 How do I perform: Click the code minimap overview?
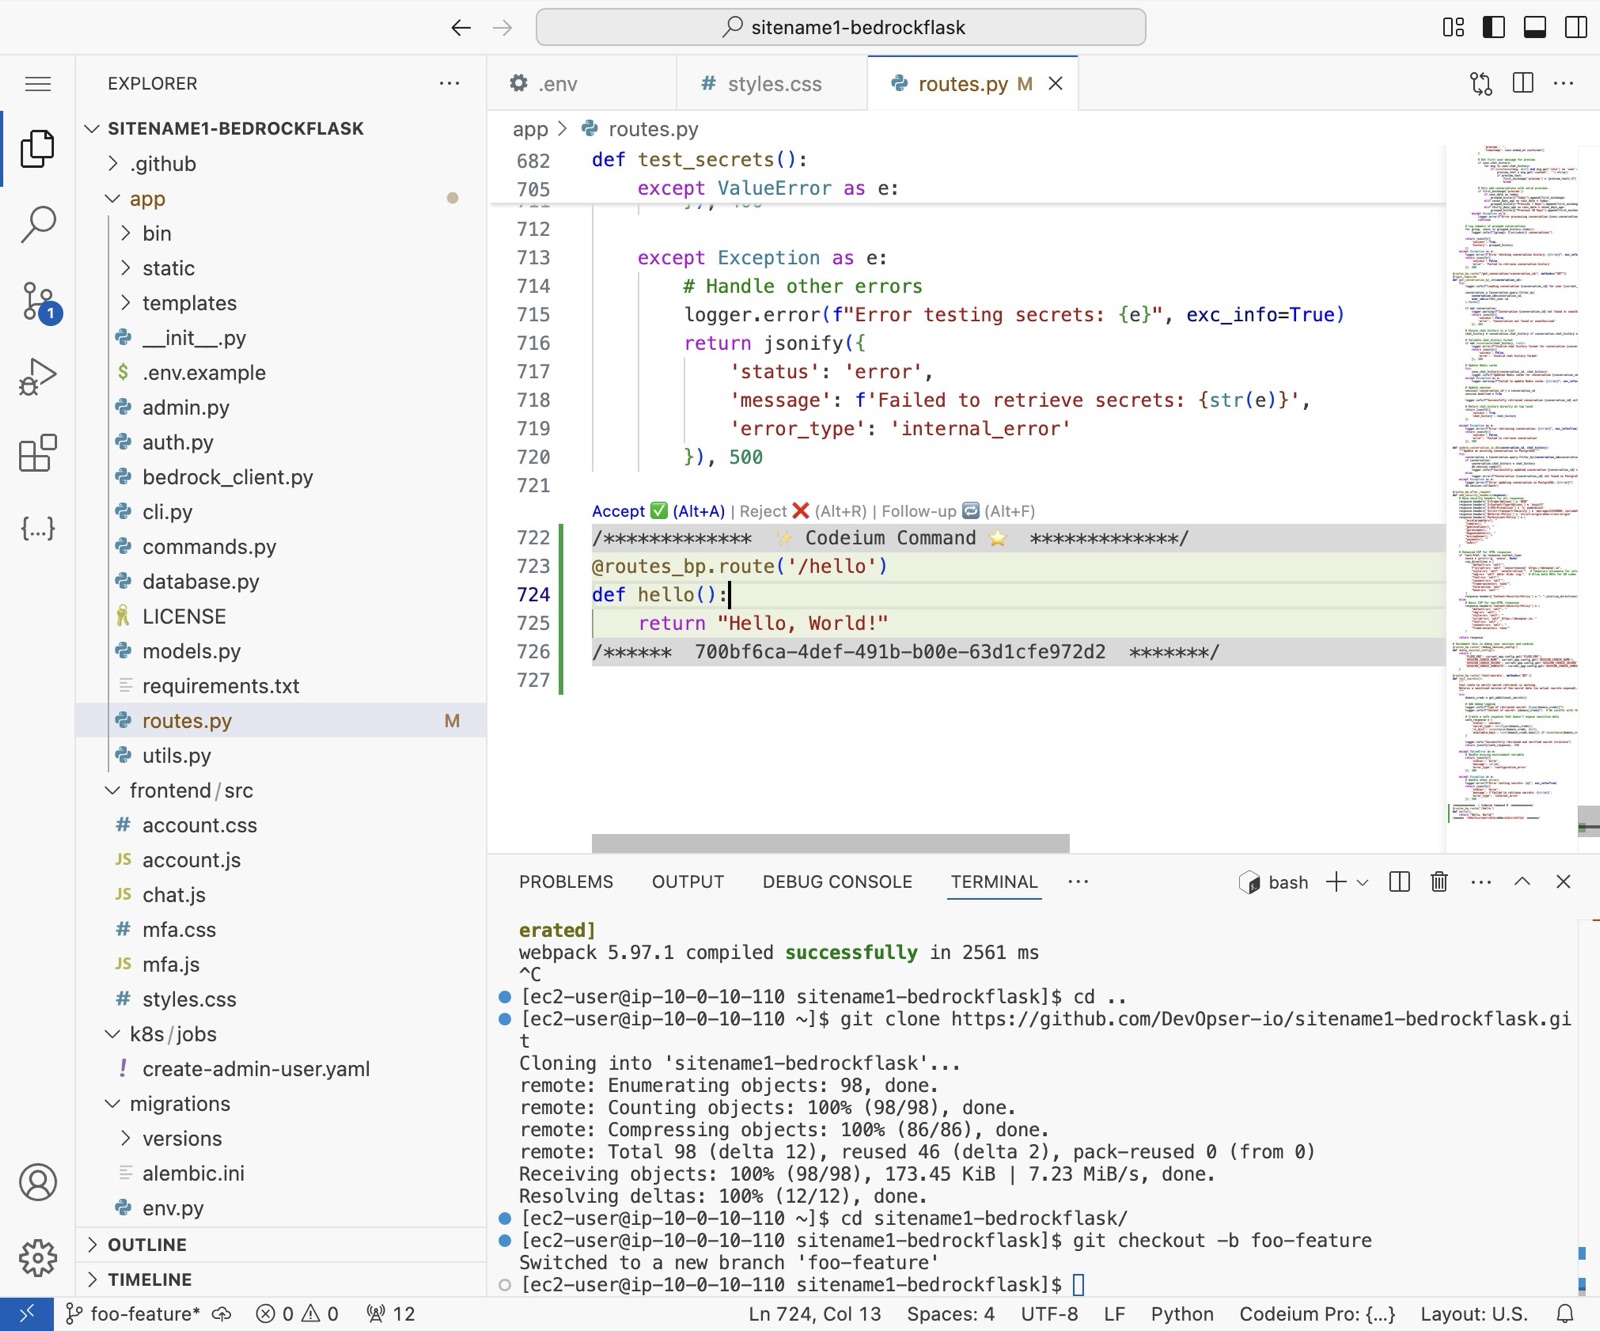1511,485
